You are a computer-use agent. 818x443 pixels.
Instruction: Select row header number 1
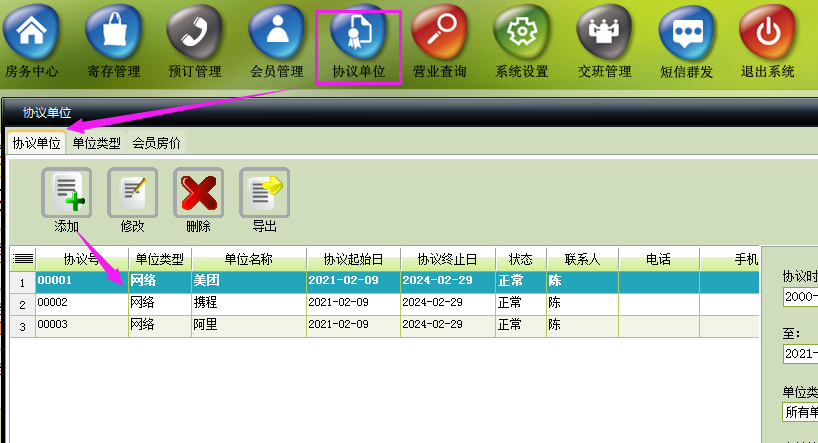(22, 282)
